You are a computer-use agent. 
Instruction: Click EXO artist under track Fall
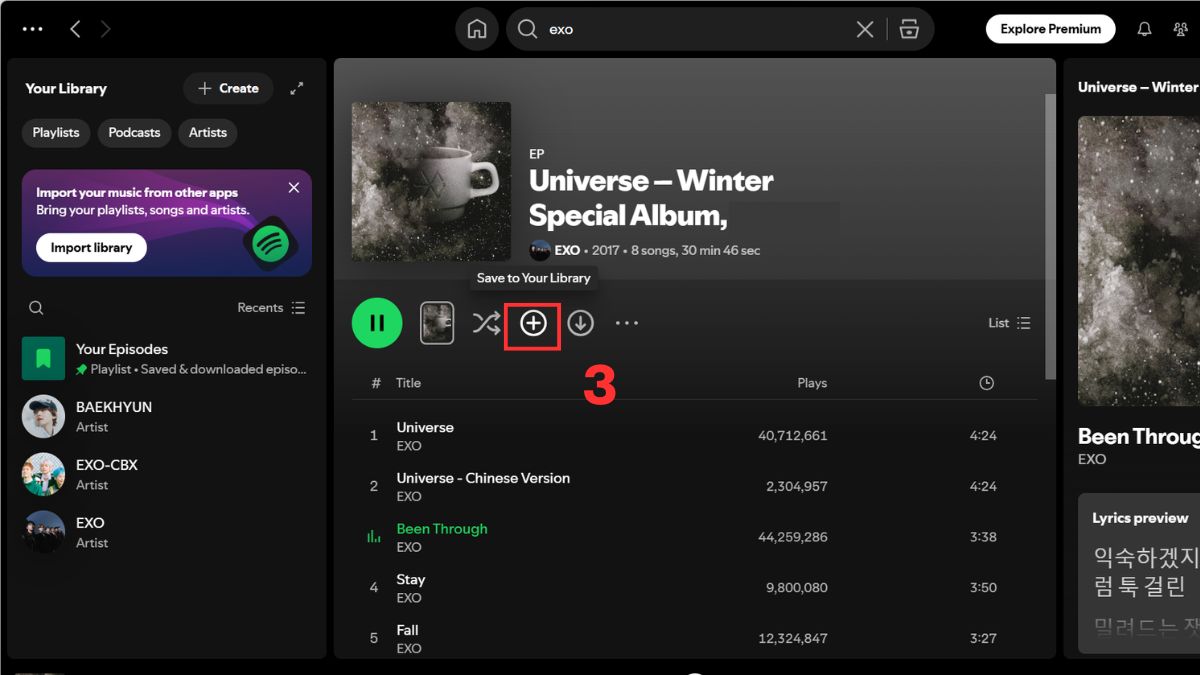click(409, 648)
